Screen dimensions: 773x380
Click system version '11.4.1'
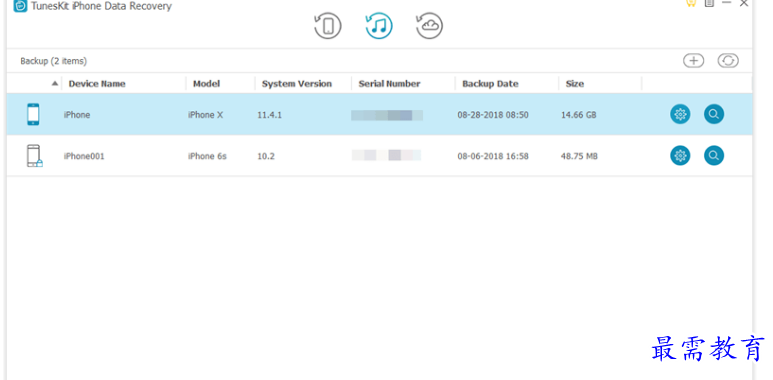pyautogui.click(x=270, y=115)
